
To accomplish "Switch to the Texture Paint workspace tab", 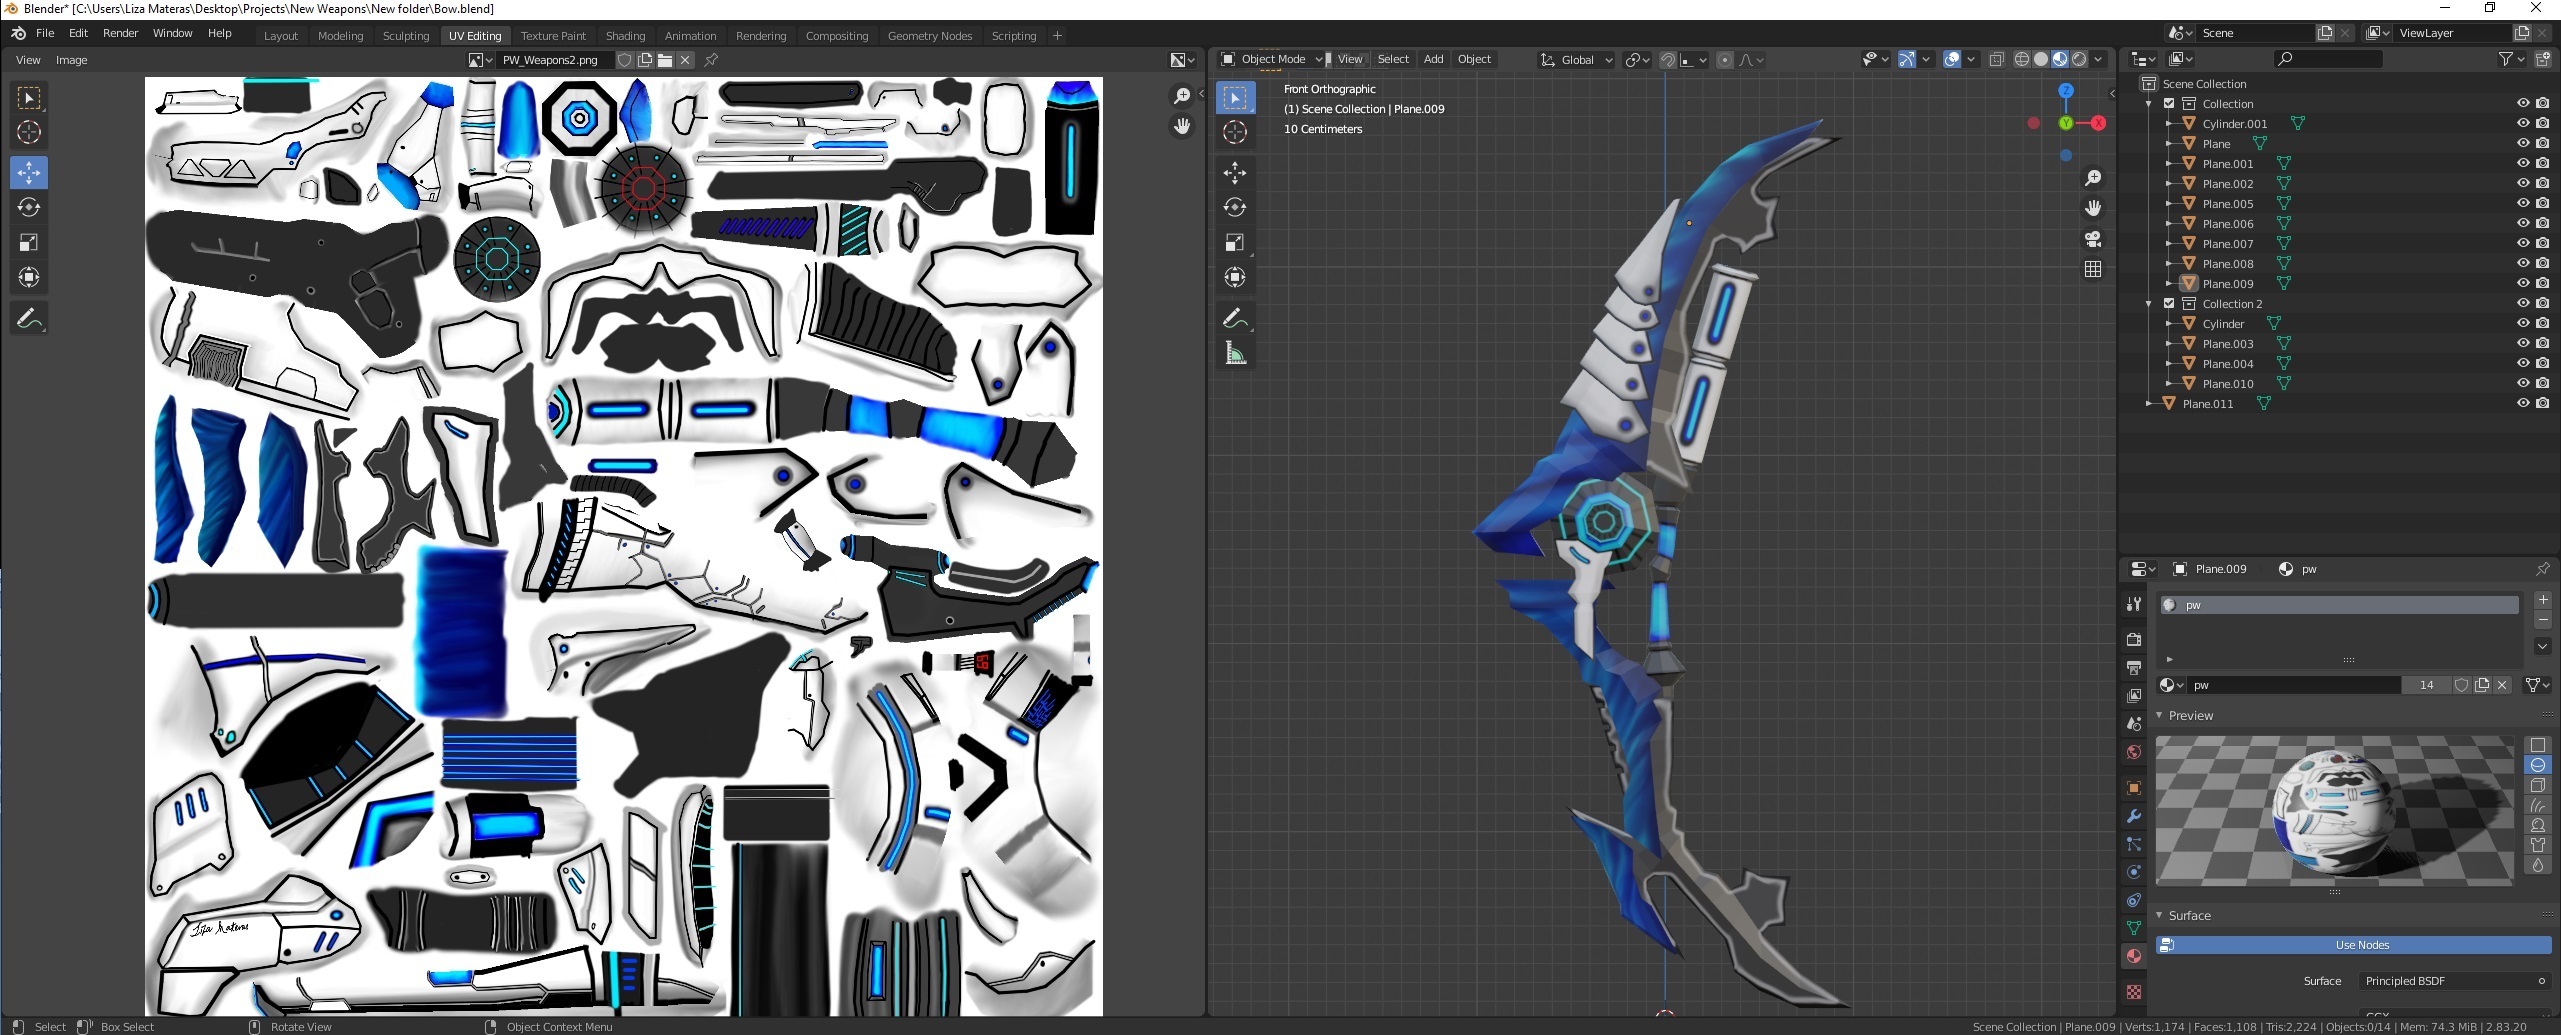I will tap(553, 36).
